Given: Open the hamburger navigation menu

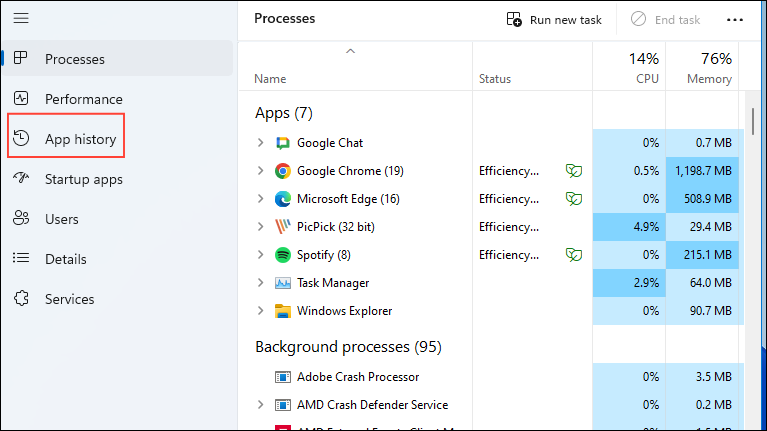Looking at the screenshot, I should coord(21,18).
